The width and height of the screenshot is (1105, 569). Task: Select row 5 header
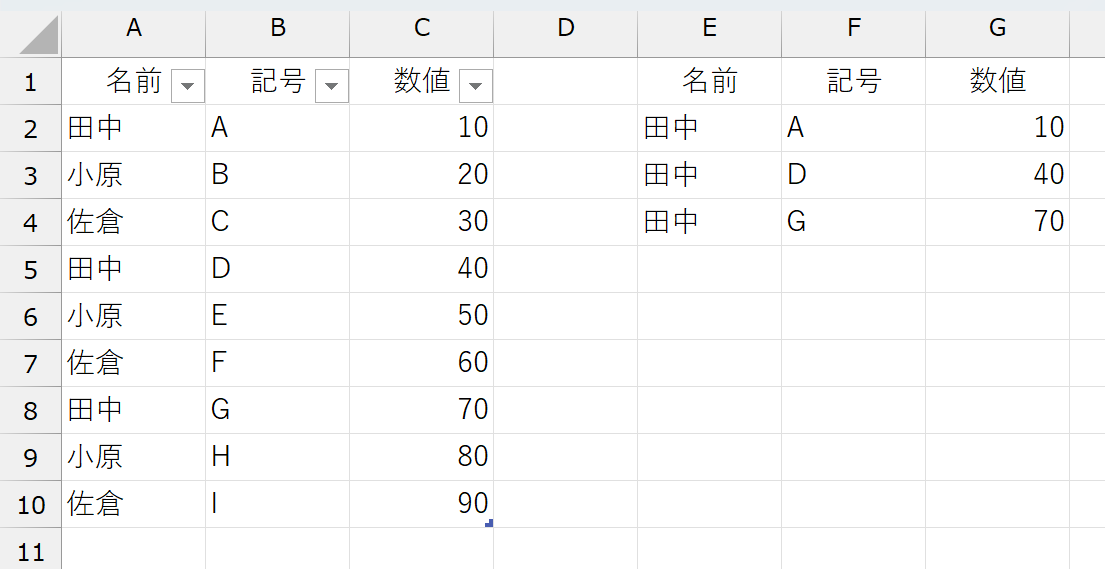pyautogui.click(x=30, y=269)
